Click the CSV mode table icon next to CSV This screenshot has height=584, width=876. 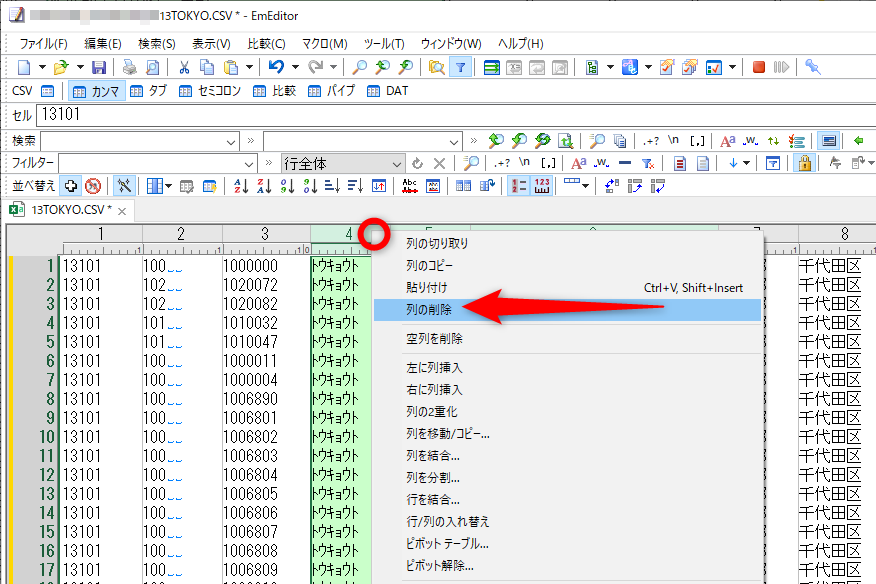(48, 91)
